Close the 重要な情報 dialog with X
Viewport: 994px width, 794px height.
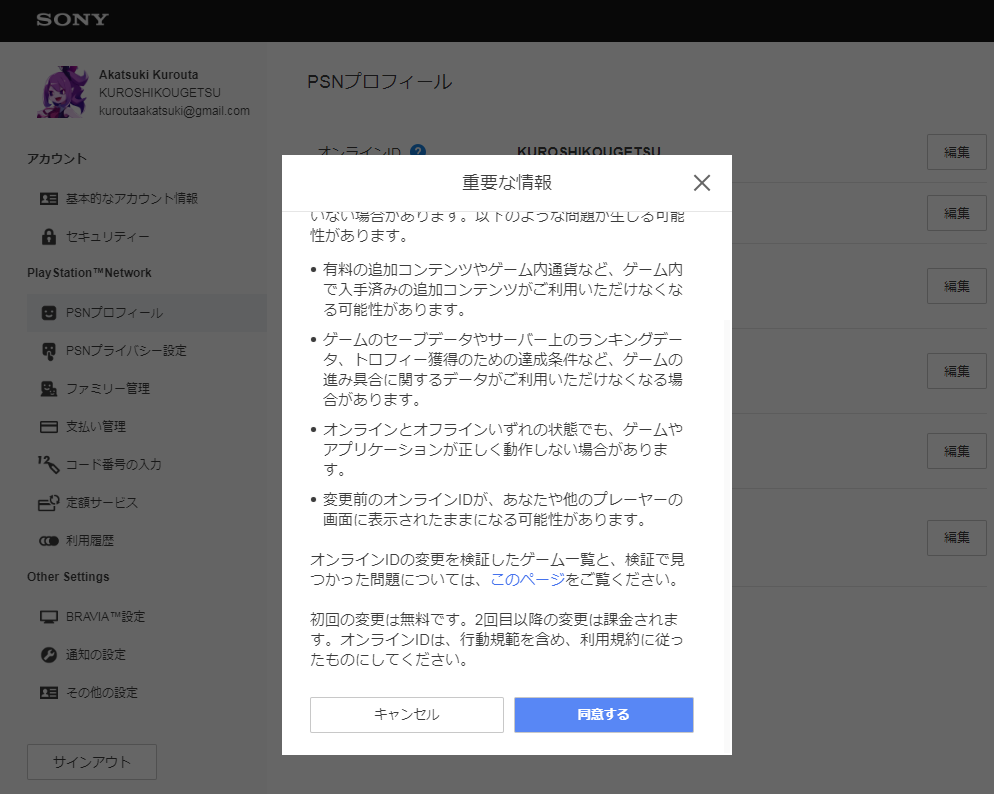pos(701,183)
